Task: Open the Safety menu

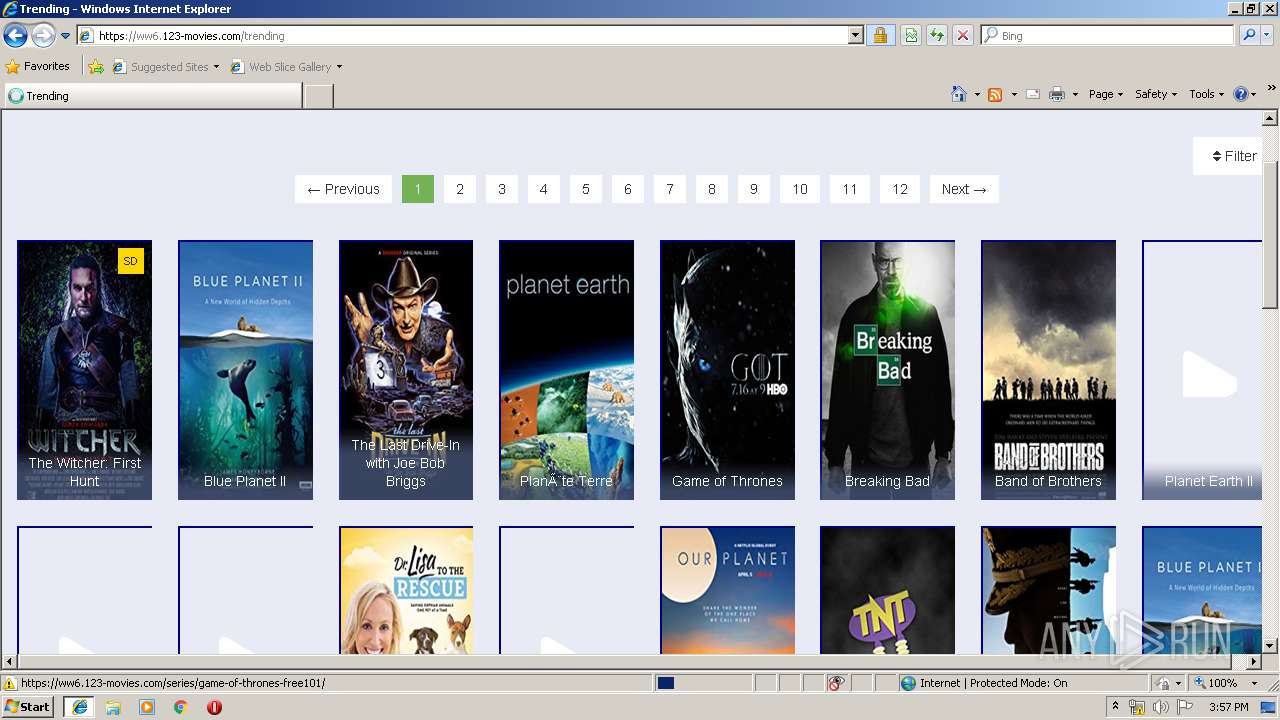Action: pos(1156,94)
